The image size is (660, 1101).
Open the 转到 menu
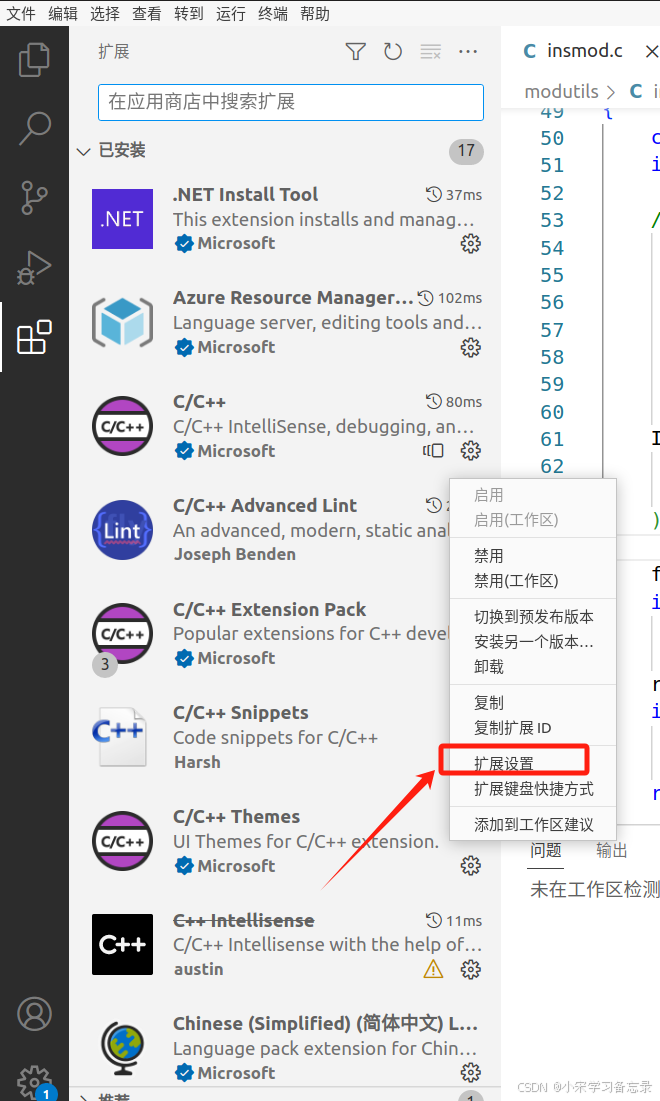[189, 13]
